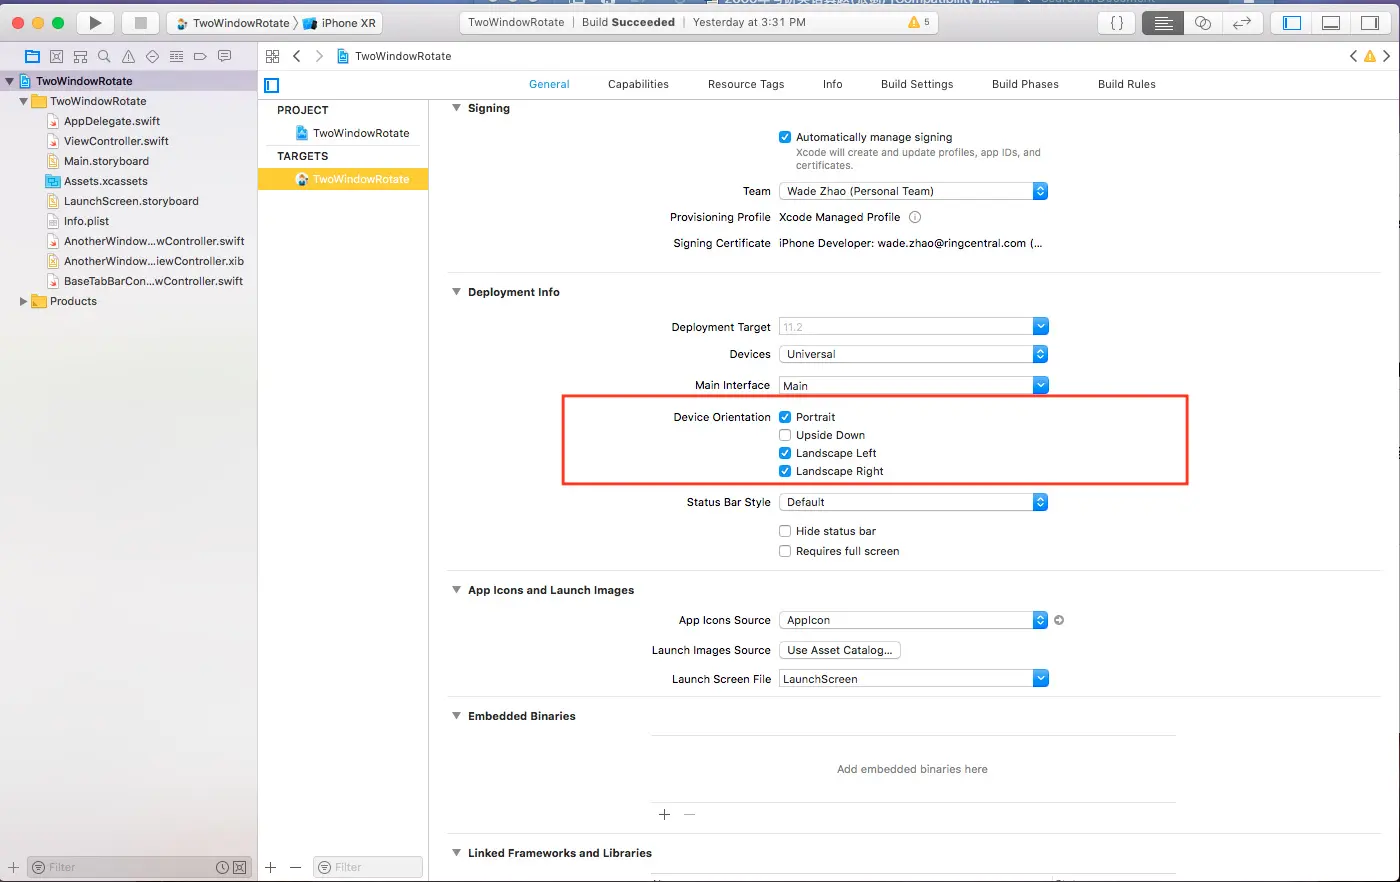The width and height of the screenshot is (1400, 882).
Task: Open the library button with curly braces
Action: point(1117,22)
